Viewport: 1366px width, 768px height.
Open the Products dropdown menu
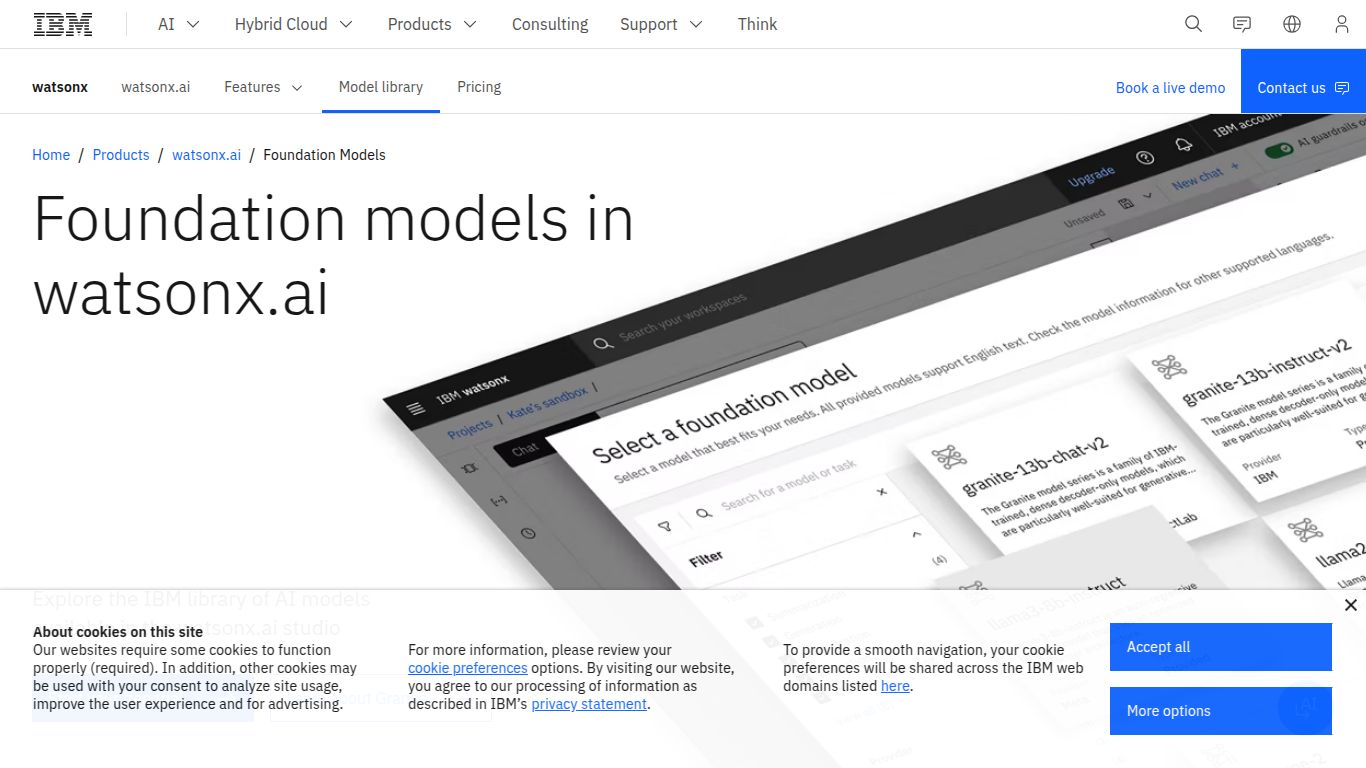coord(431,23)
